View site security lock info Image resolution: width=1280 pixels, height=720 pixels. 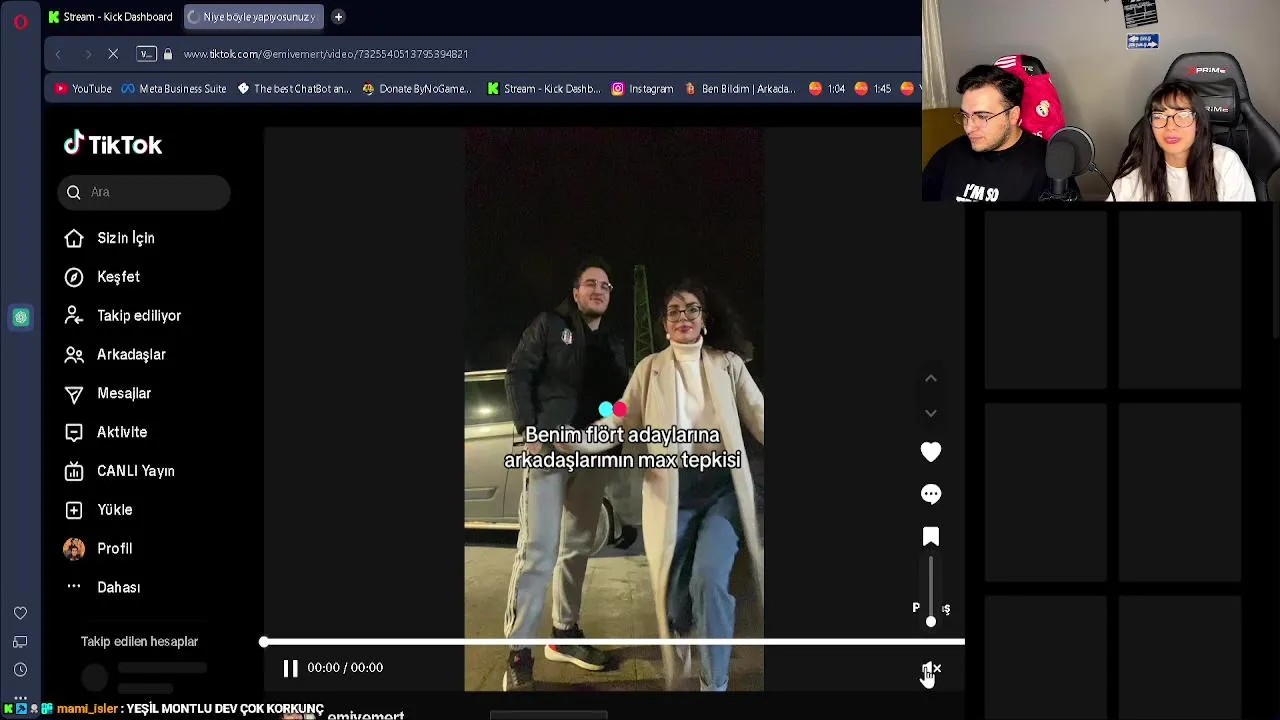(x=168, y=54)
